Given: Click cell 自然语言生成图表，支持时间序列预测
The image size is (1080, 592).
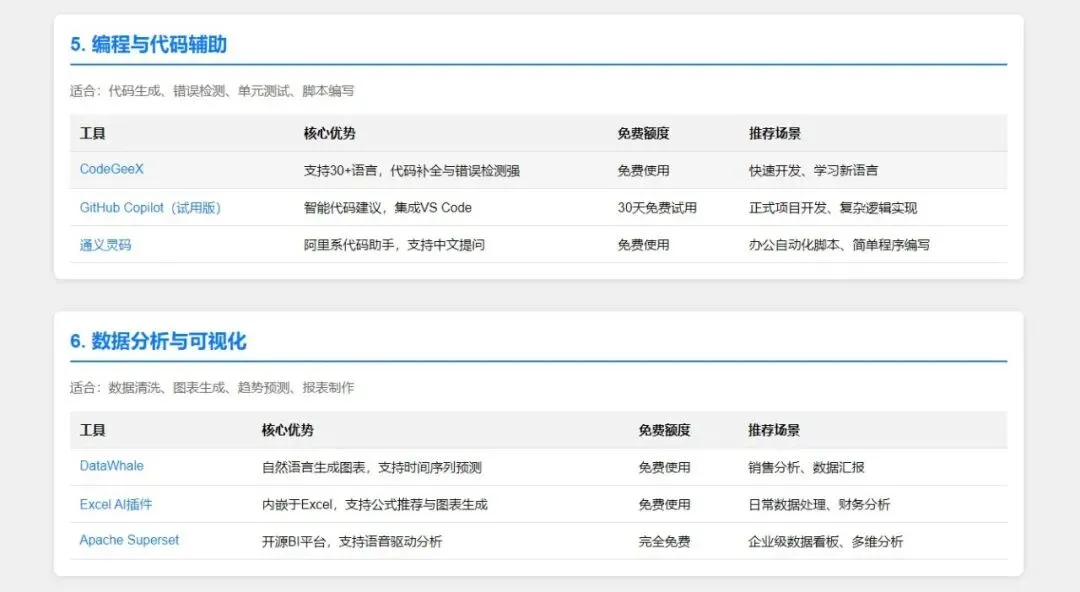Looking at the screenshot, I should 371,467.
